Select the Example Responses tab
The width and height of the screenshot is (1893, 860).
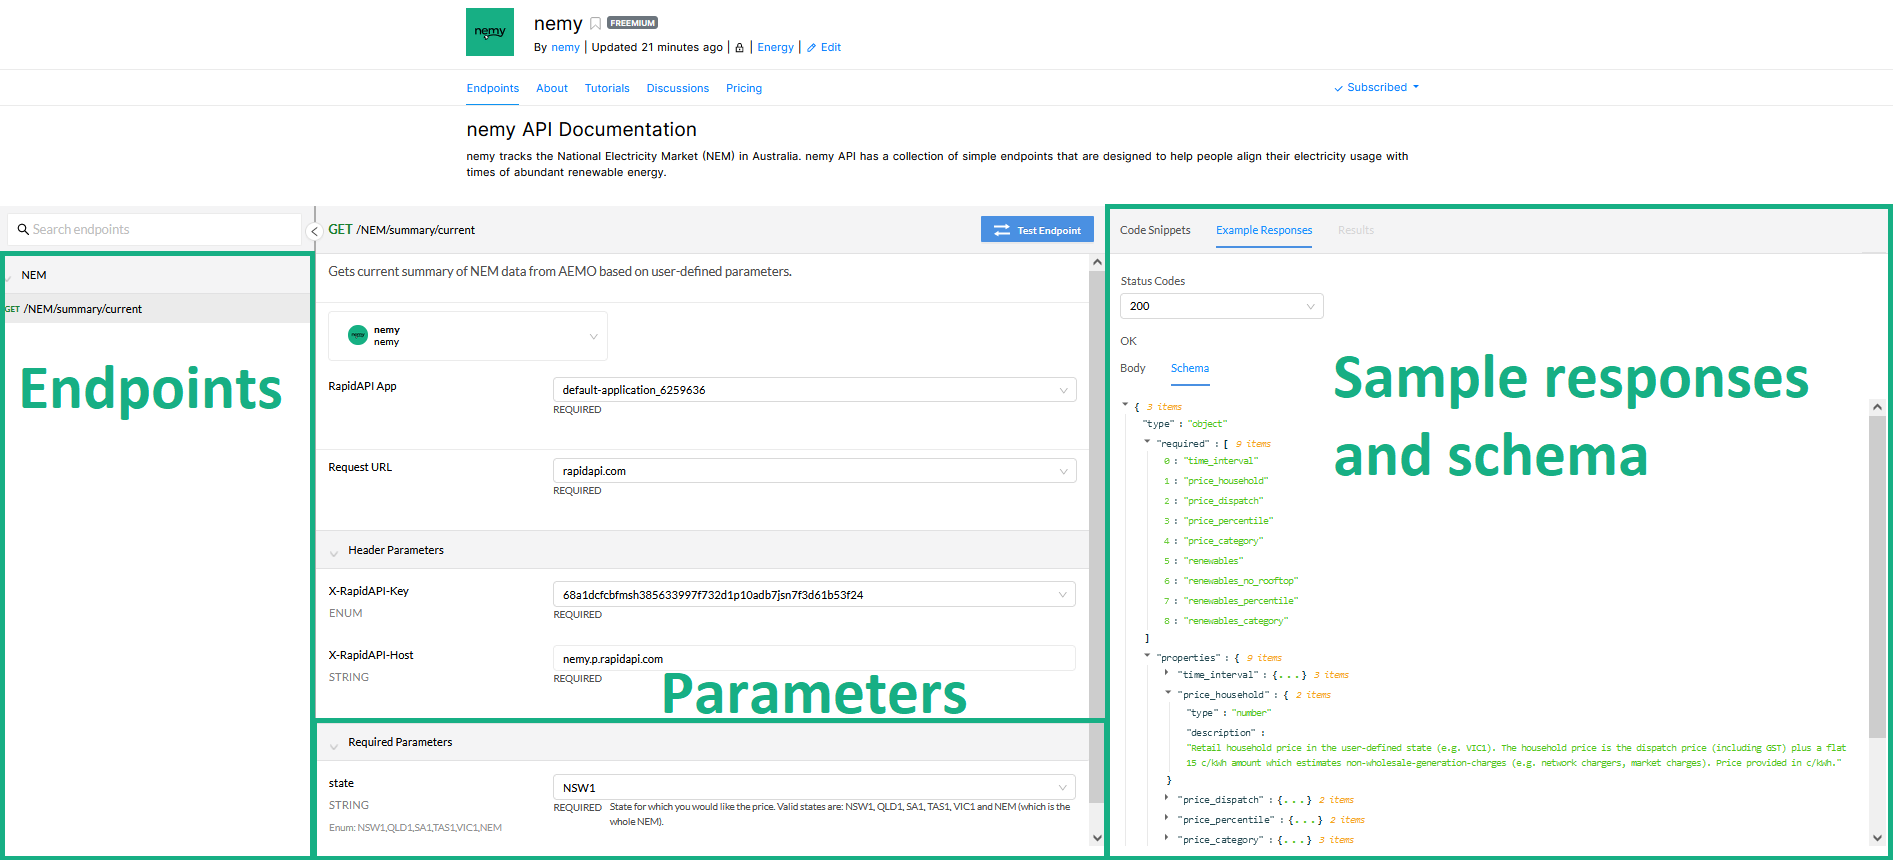tap(1264, 230)
